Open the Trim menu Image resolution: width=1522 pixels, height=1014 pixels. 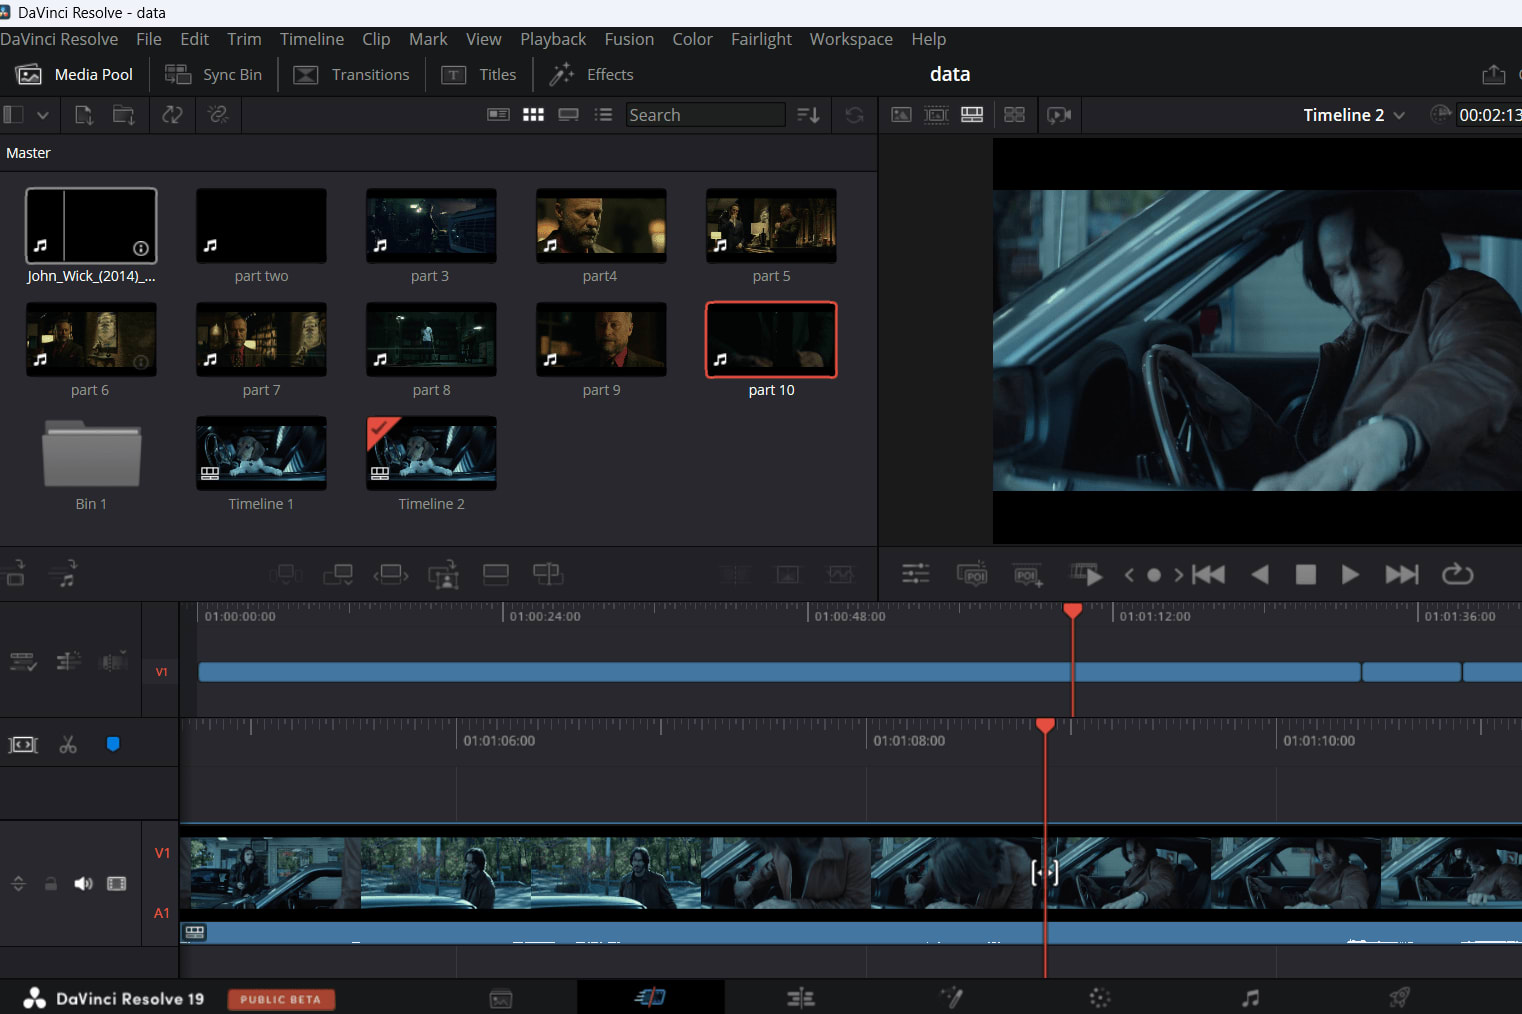tap(244, 39)
